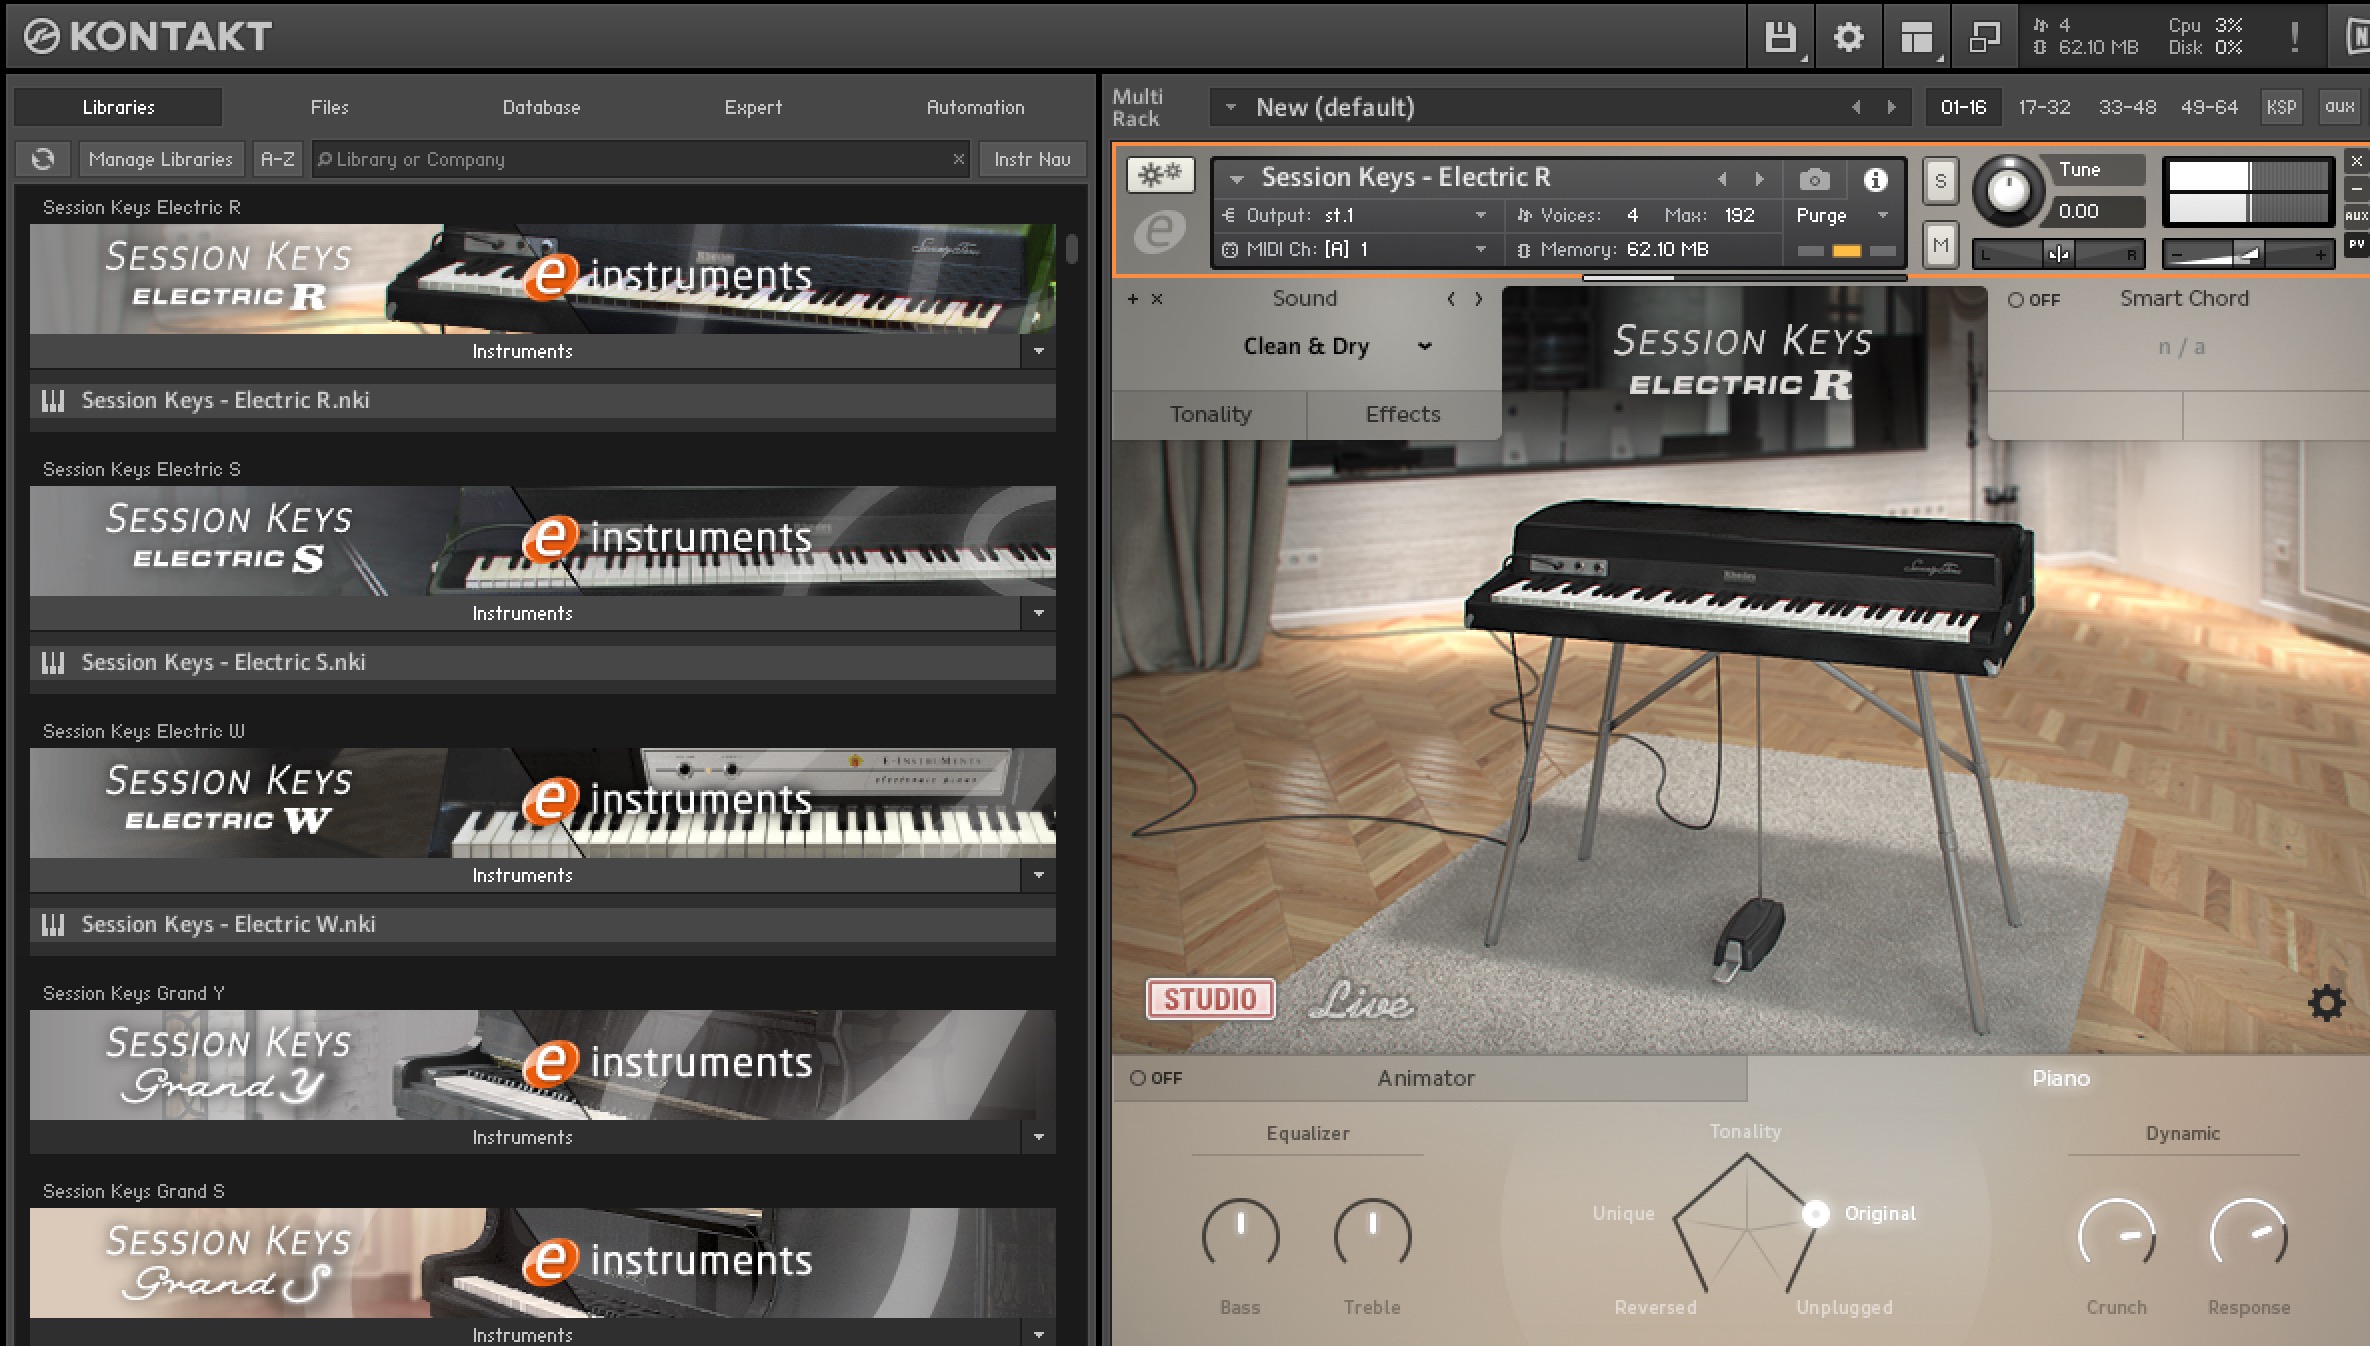Toggle Smart Chord OFF switch
The height and width of the screenshot is (1346, 2370).
2034,300
